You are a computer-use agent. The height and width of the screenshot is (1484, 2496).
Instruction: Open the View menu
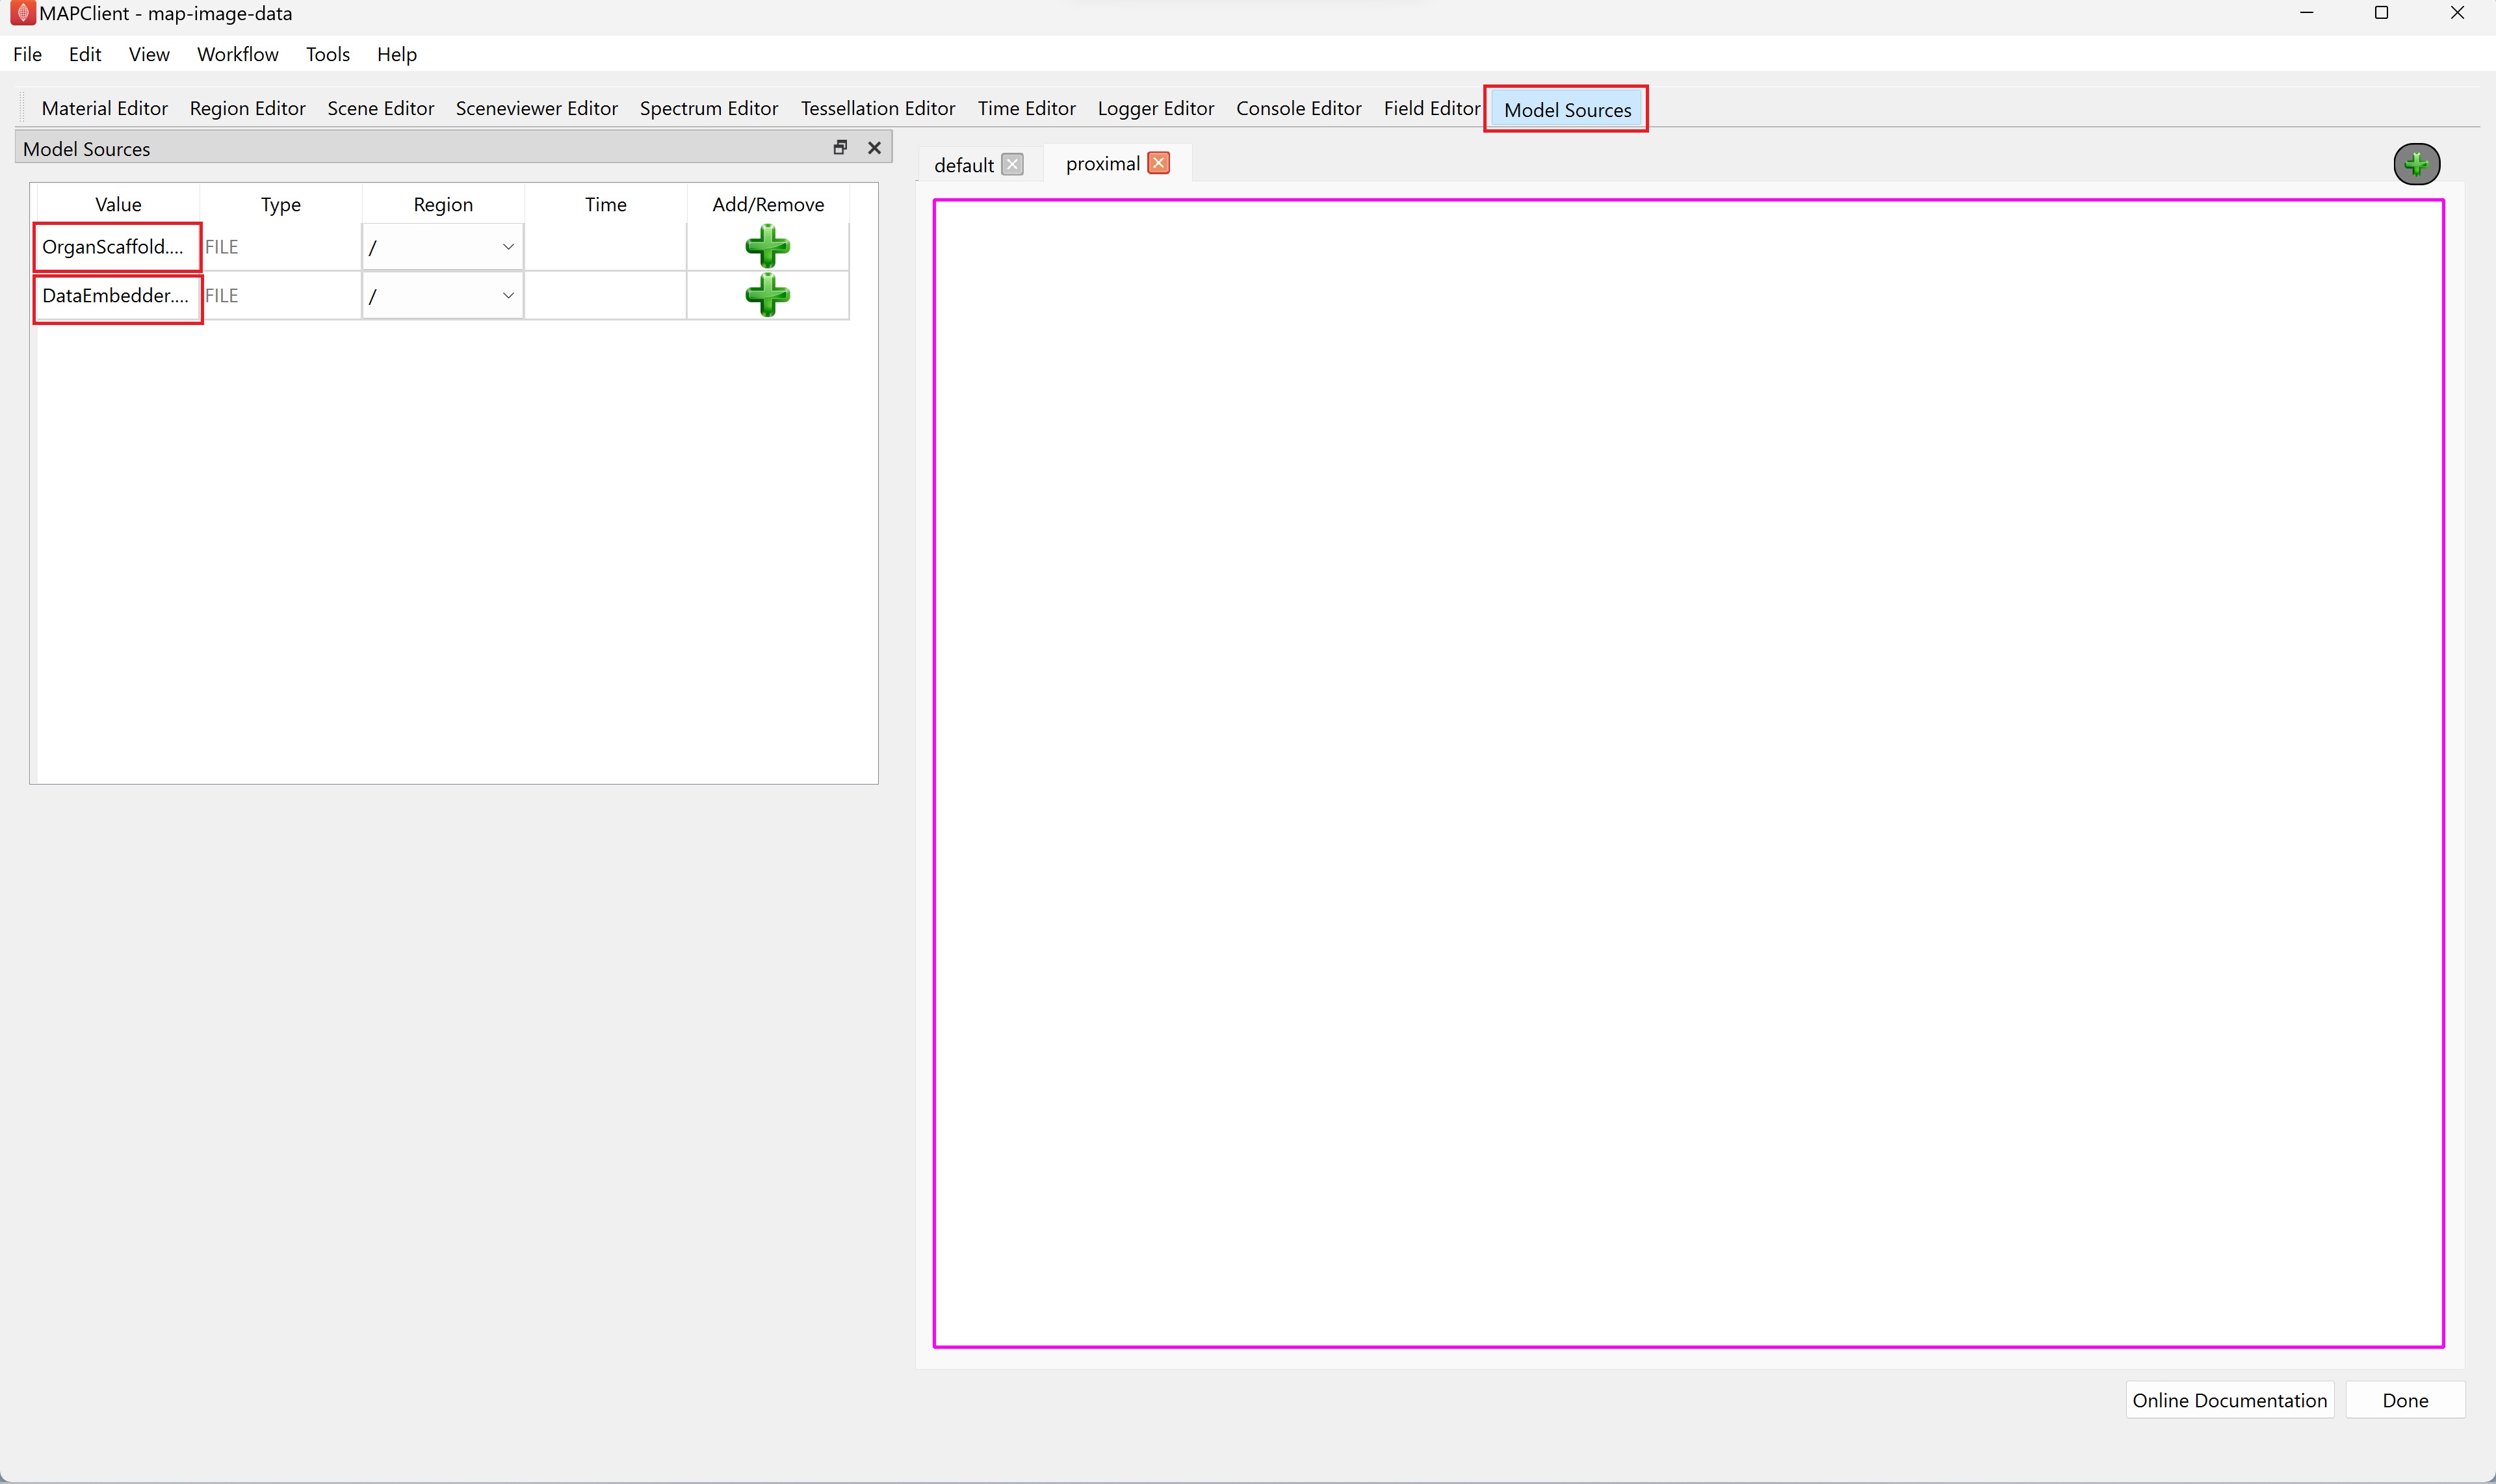point(149,54)
